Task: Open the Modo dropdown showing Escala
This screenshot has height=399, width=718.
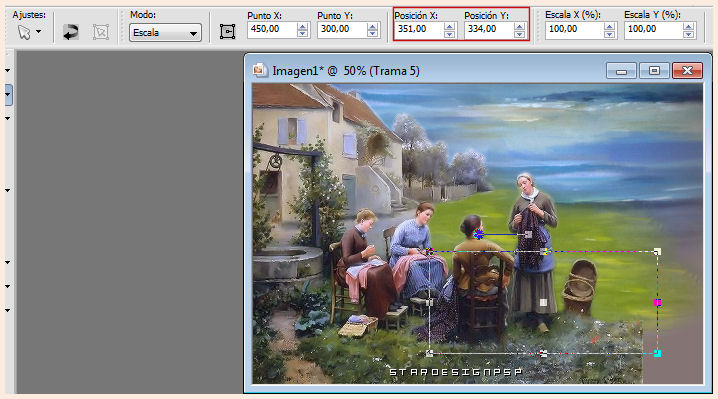Action: (165, 33)
